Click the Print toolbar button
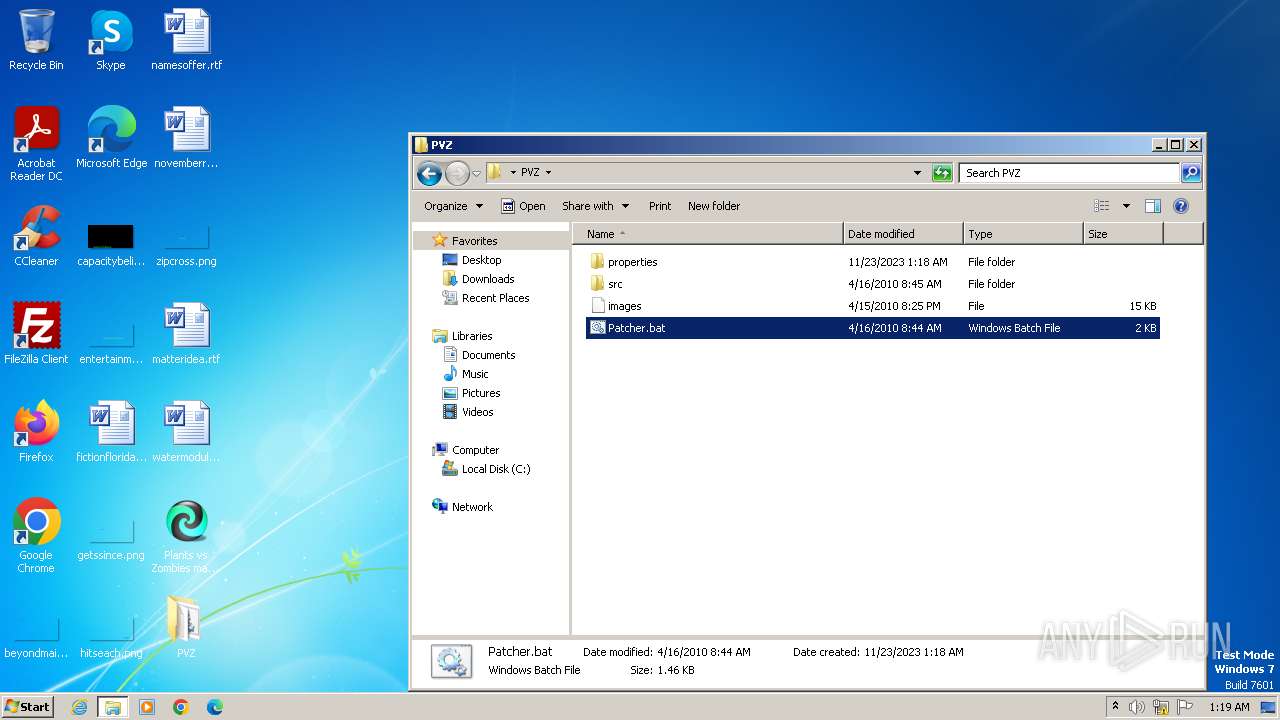The width and height of the screenshot is (1280, 720). point(660,206)
